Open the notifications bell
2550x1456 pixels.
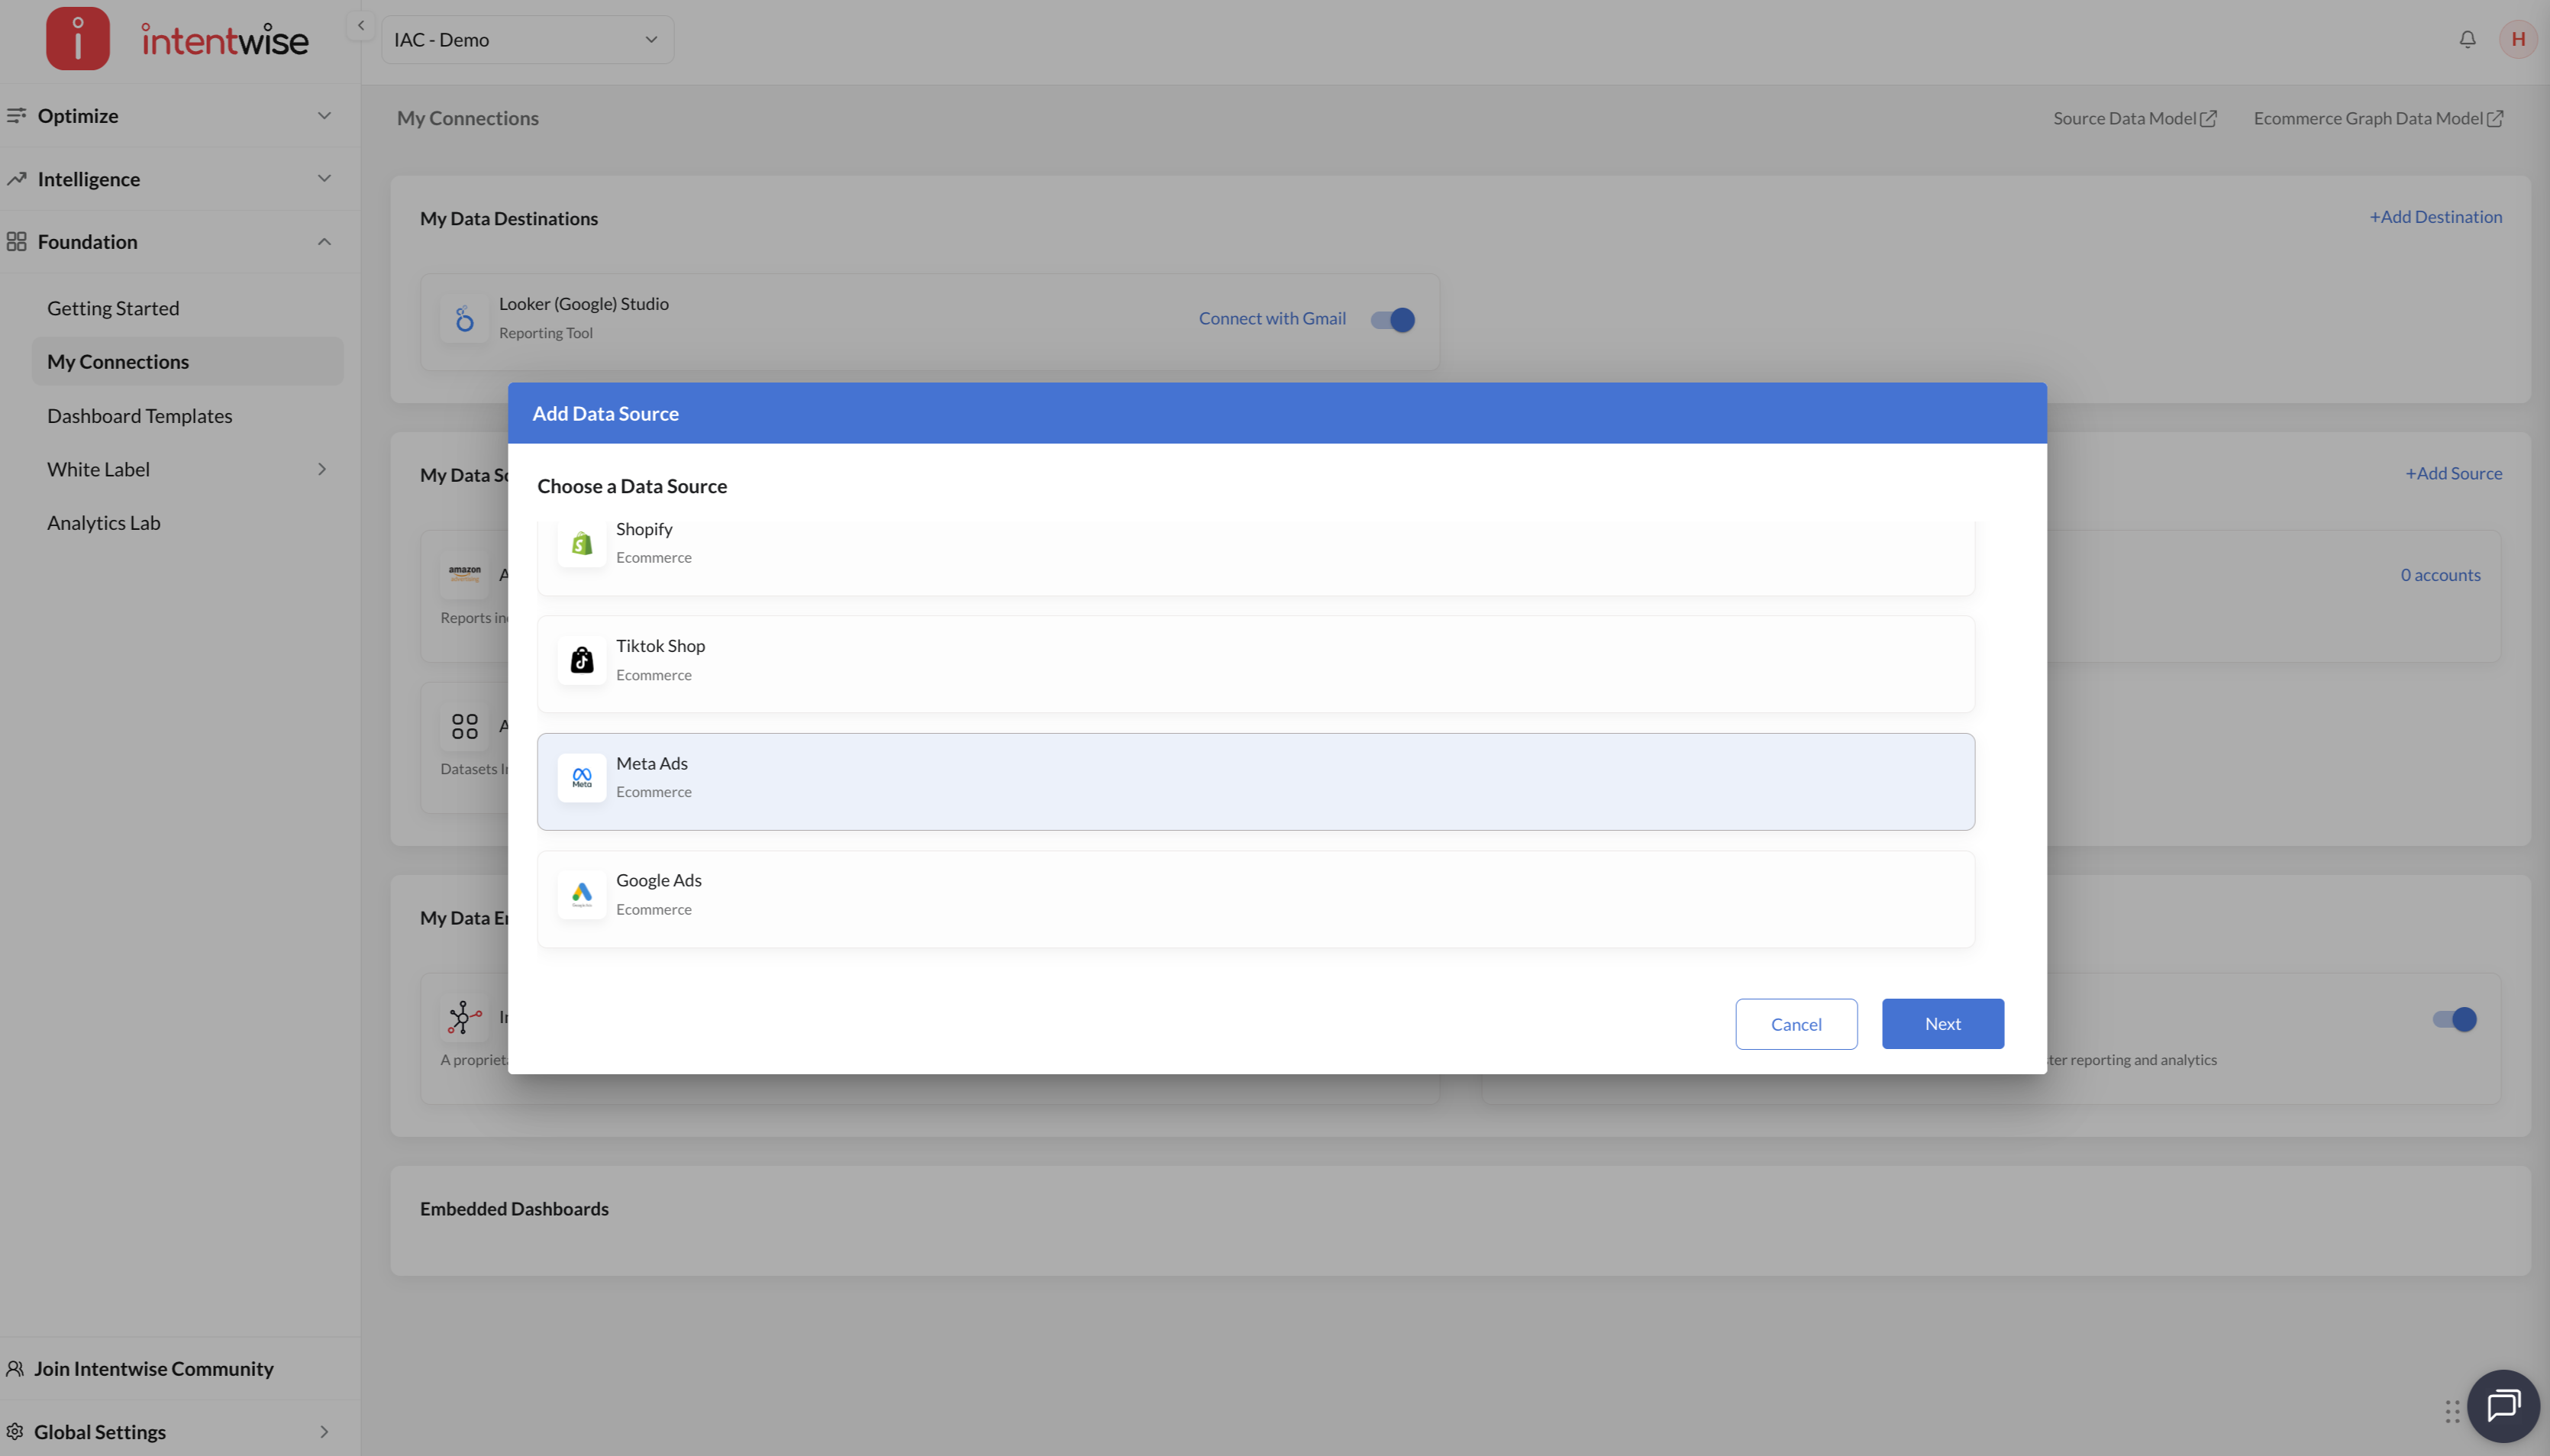pos(2467,39)
